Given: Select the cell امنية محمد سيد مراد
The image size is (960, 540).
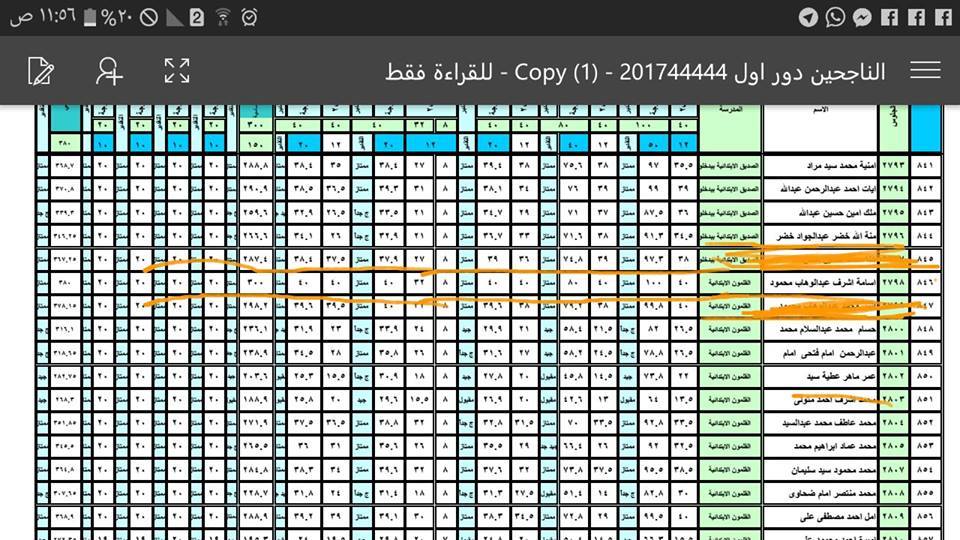Looking at the screenshot, I should click(x=820, y=163).
